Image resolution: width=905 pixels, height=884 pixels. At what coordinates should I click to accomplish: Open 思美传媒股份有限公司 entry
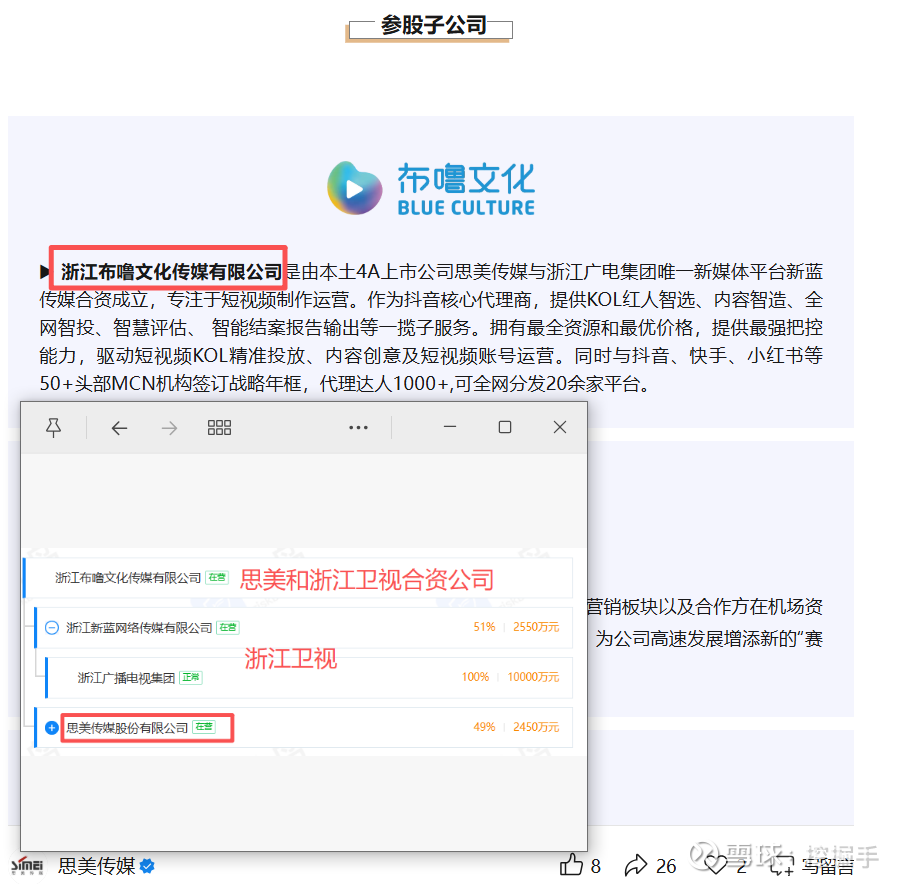pos(127,728)
